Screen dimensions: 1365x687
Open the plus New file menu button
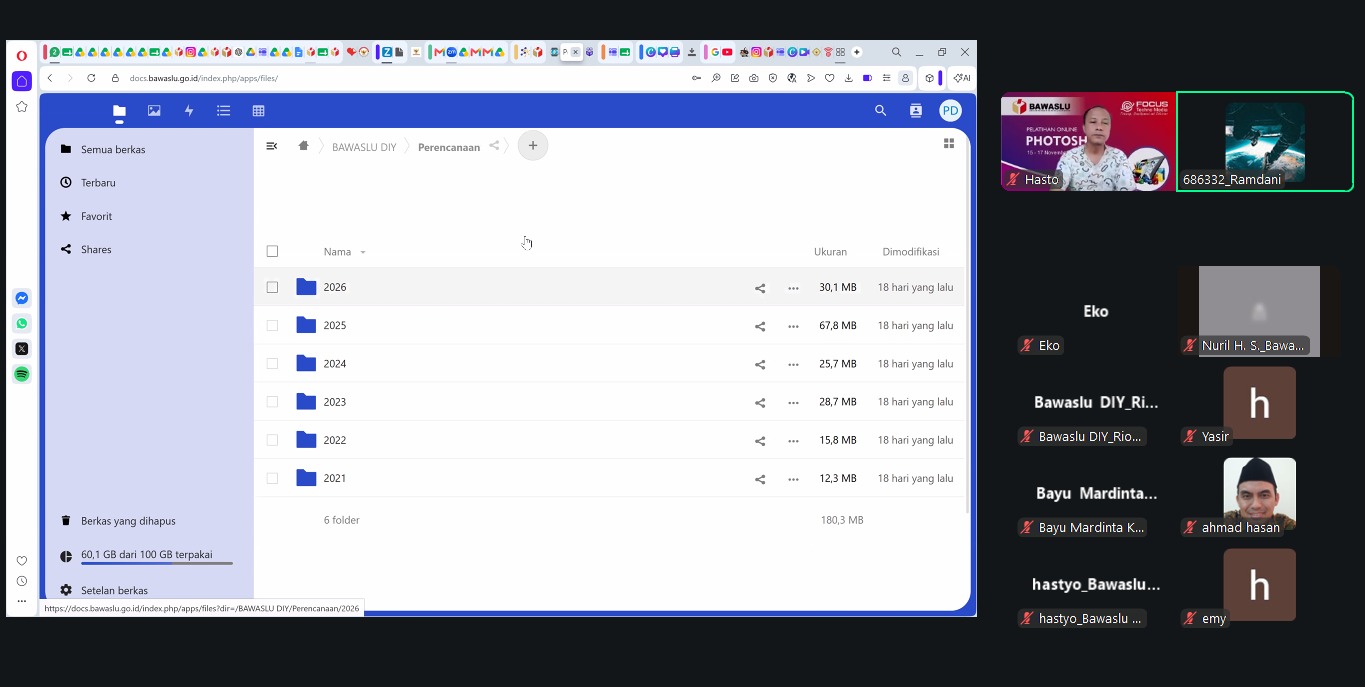point(533,146)
